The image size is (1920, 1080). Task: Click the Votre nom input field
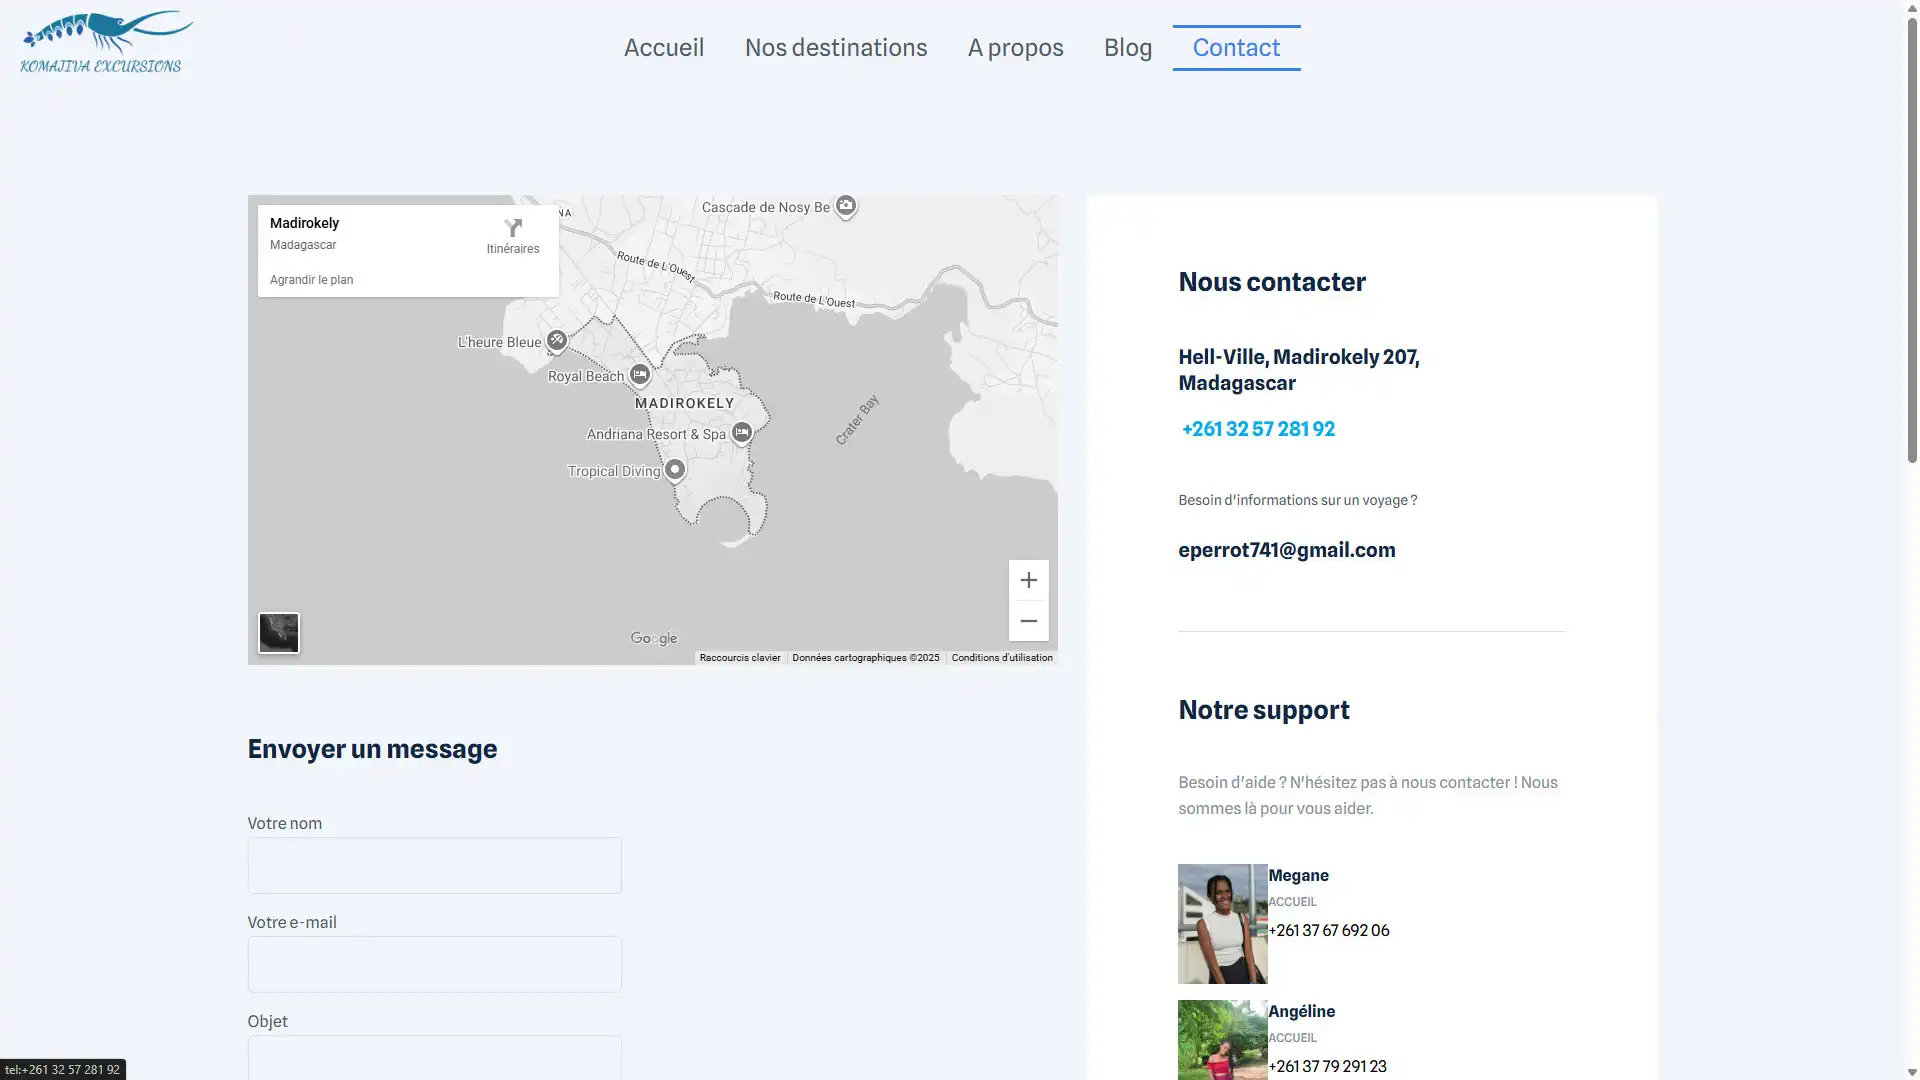coord(434,865)
